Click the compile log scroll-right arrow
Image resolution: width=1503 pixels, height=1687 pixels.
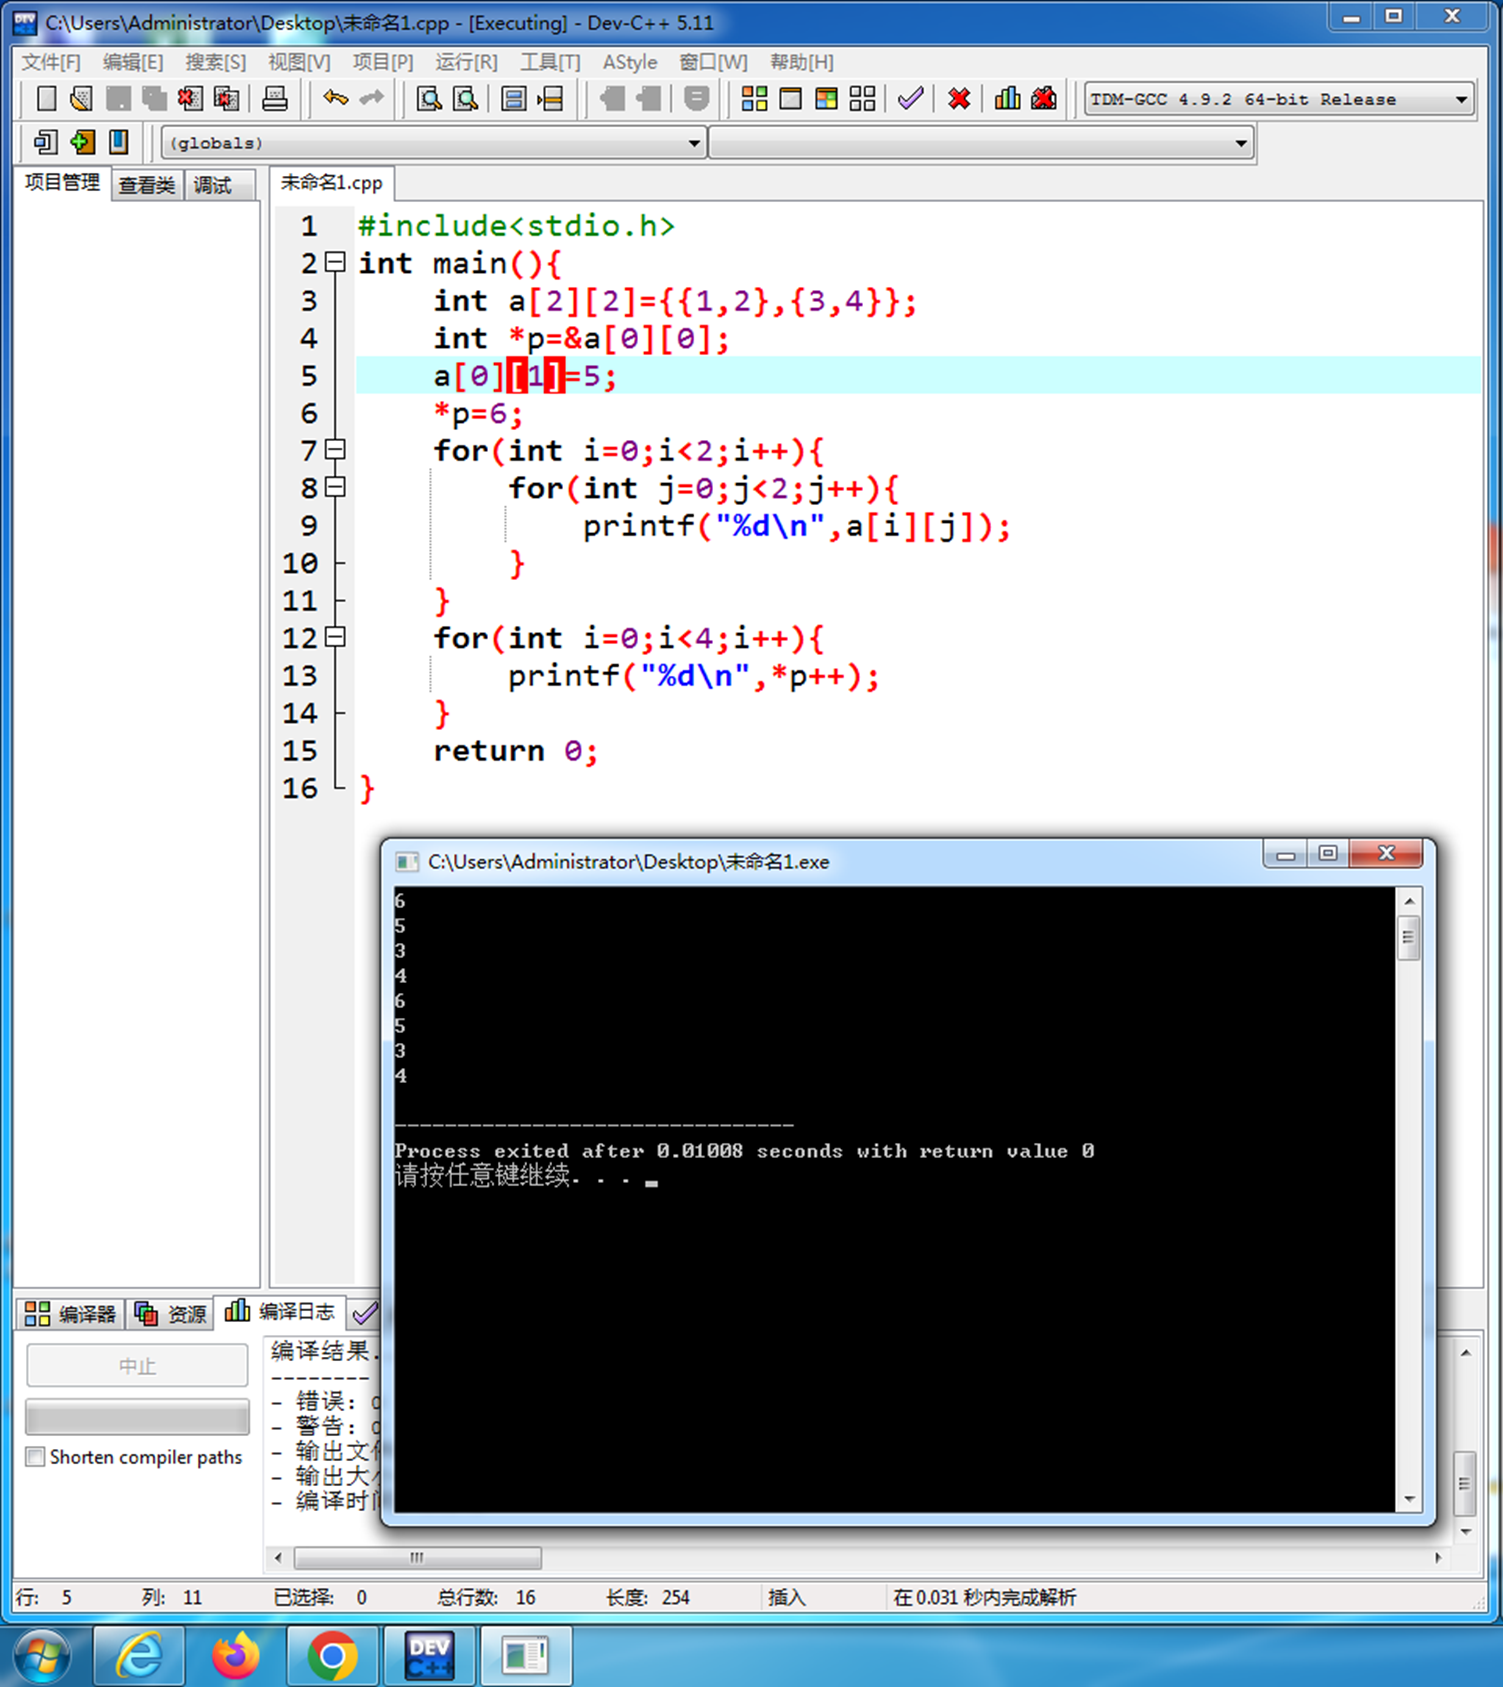tap(1438, 1558)
